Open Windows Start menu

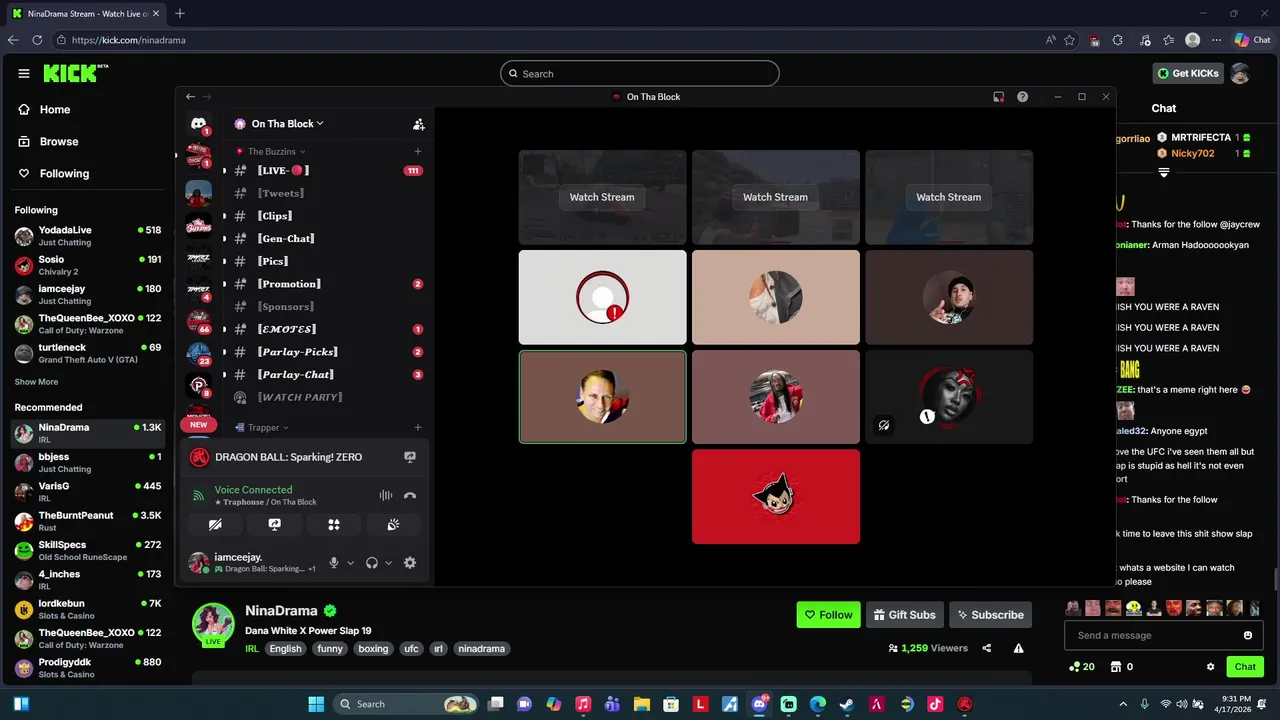[x=316, y=704]
